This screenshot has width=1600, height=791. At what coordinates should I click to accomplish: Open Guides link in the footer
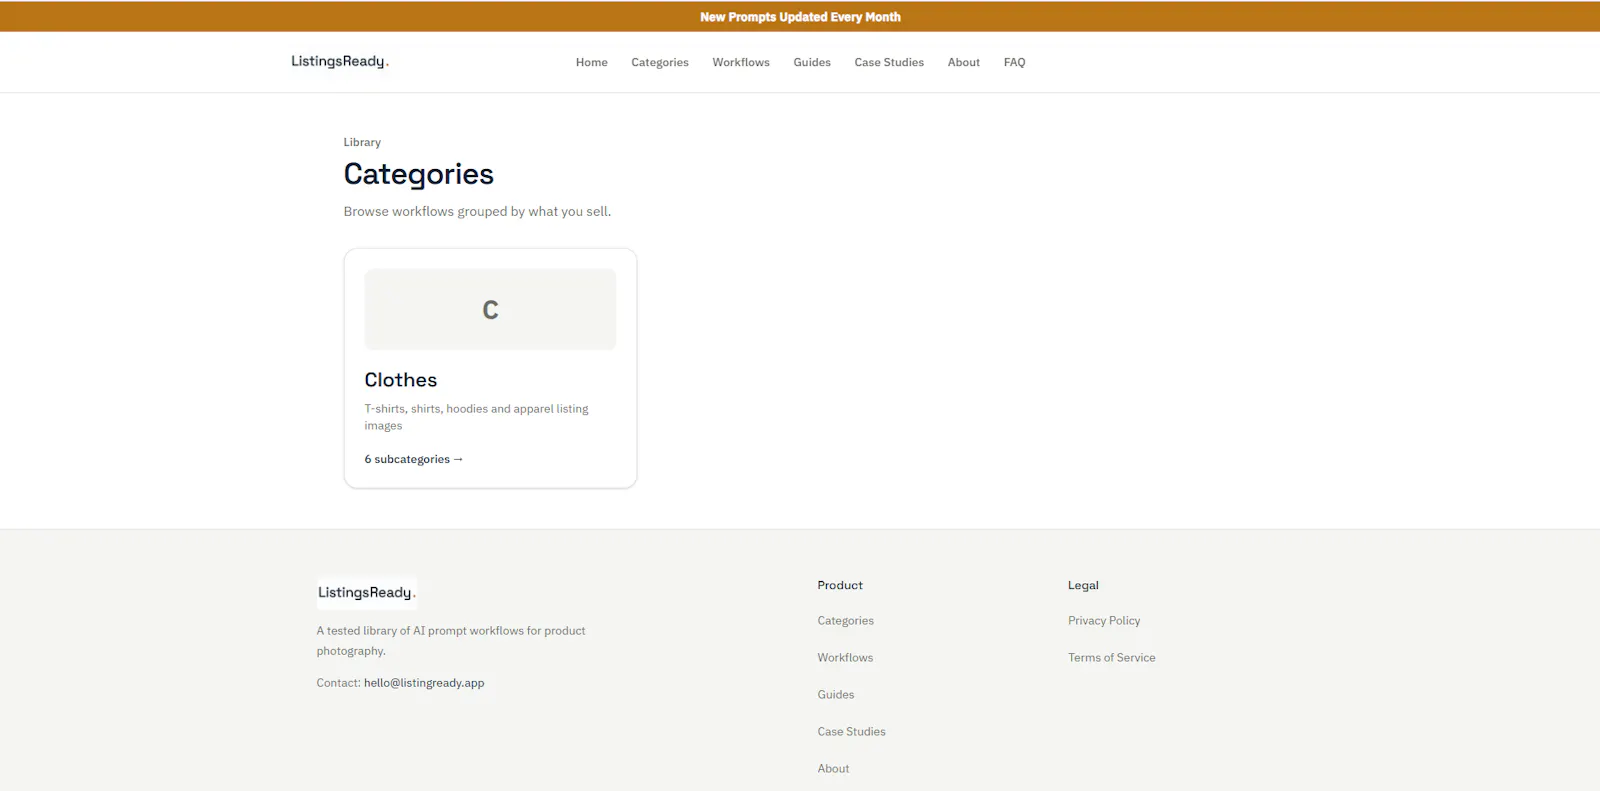click(x=836, y=695)
